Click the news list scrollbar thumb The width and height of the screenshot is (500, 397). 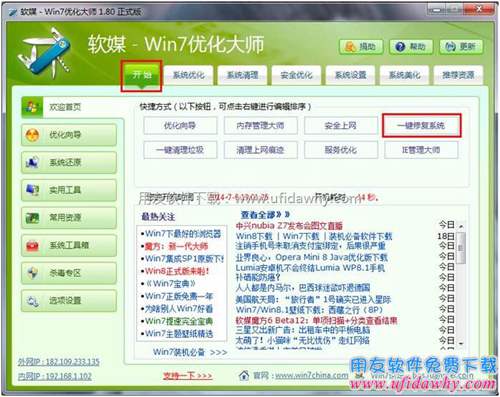pos(461,248)
